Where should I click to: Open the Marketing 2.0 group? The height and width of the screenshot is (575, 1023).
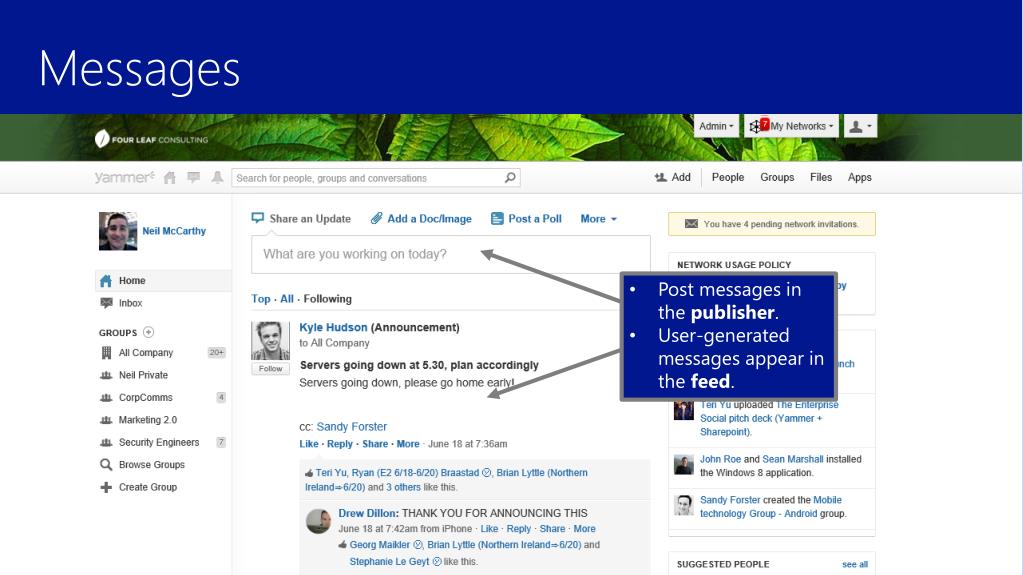point(147,420)
